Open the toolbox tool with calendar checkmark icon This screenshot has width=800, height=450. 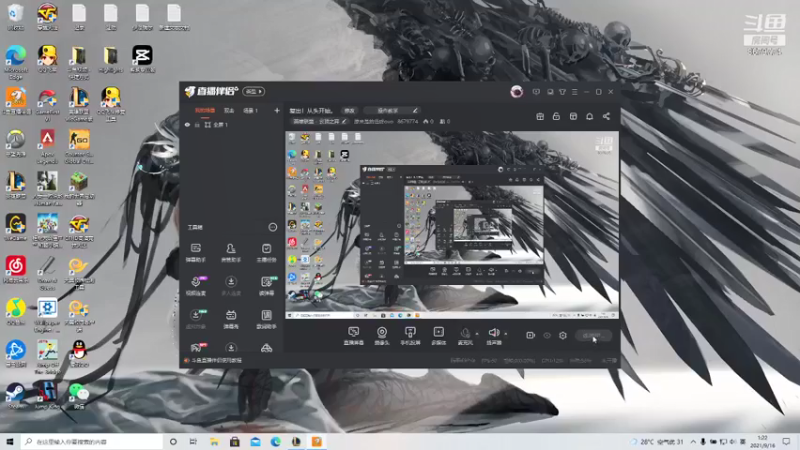(x=266, y=253)
